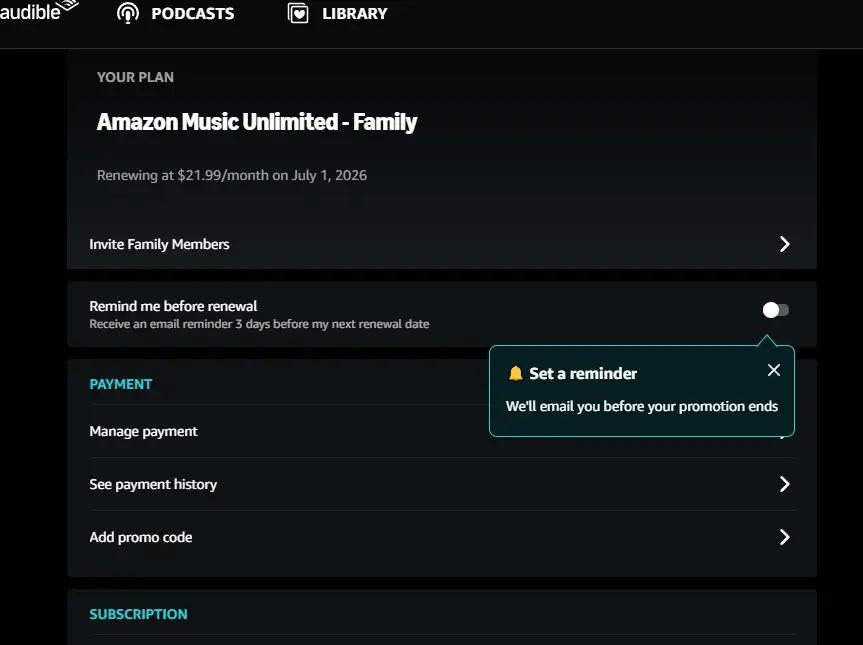Click the bell icon in reminder tooltip
The height and width of the screenshot is (645, 863).
[x=515, y=373]
